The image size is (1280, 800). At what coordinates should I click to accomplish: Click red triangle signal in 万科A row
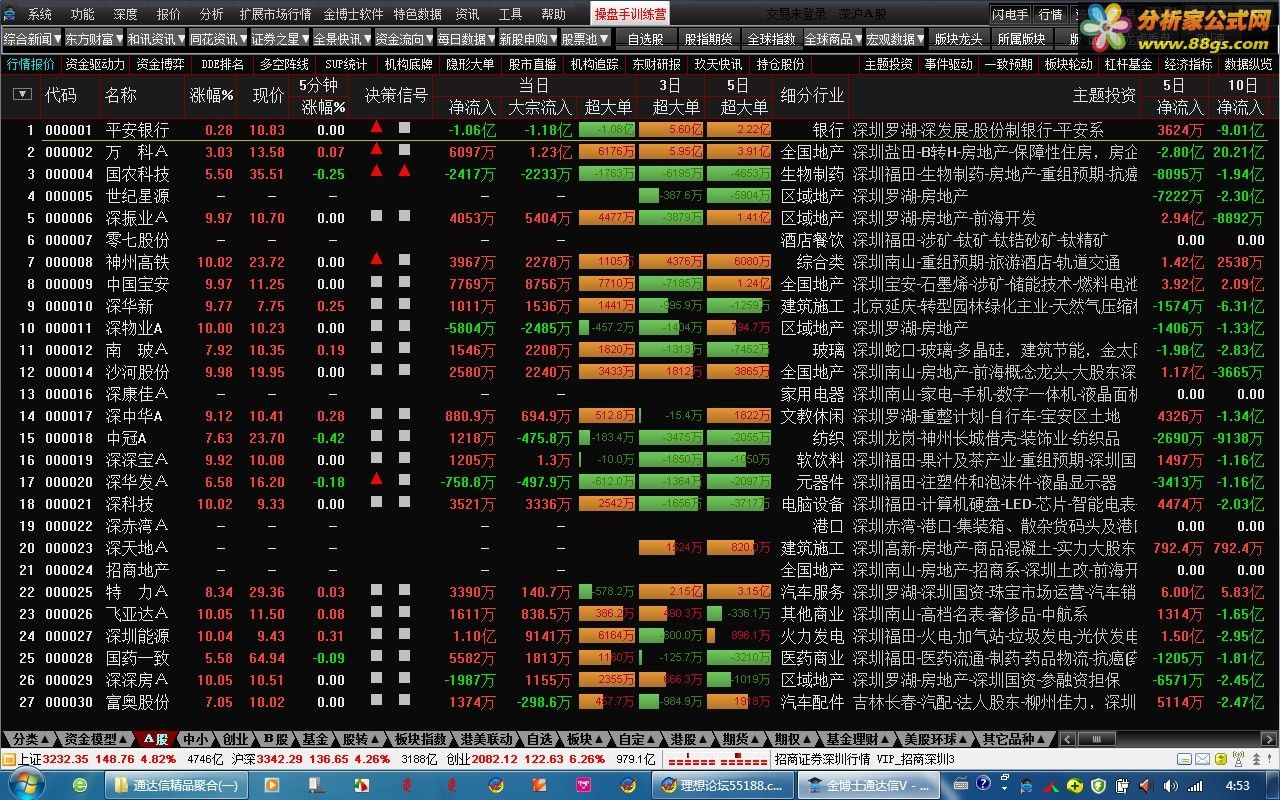click(x=376, y=149)
